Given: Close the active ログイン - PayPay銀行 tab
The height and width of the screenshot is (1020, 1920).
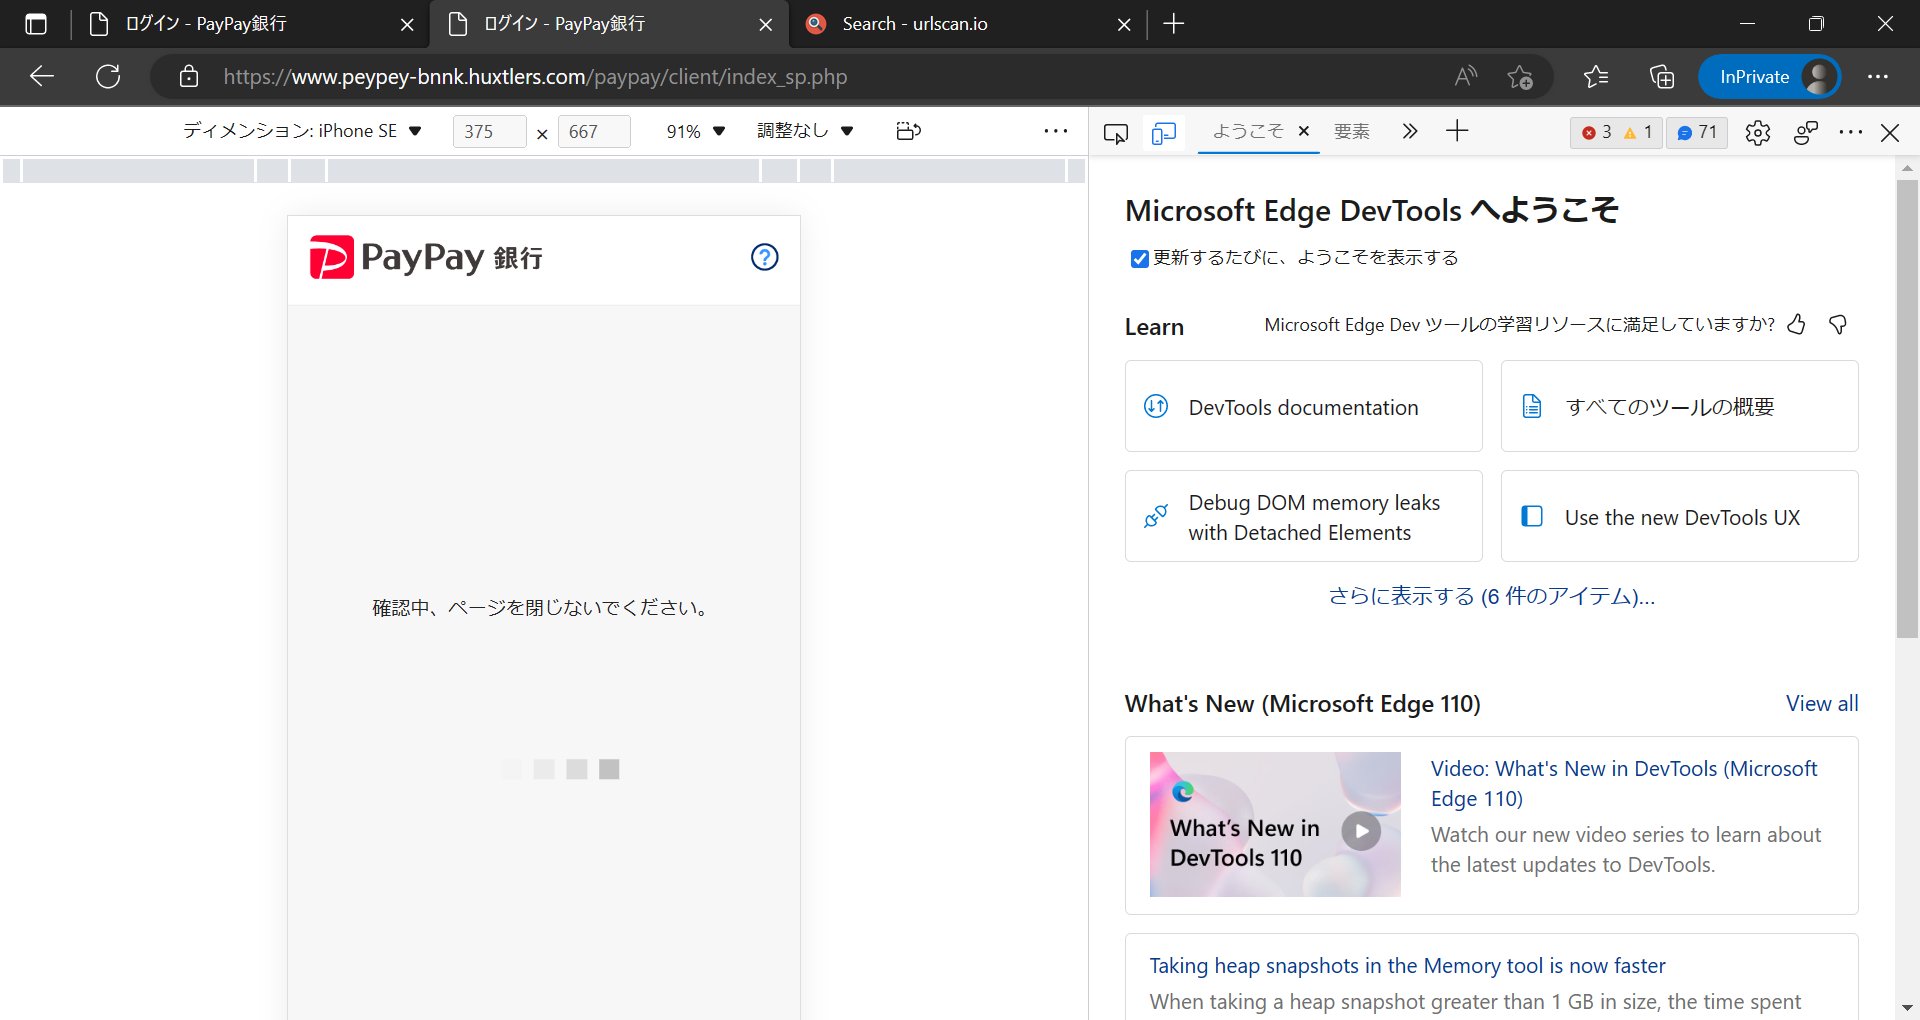Looking at the screenshot, I should click(x=766, y=25).
